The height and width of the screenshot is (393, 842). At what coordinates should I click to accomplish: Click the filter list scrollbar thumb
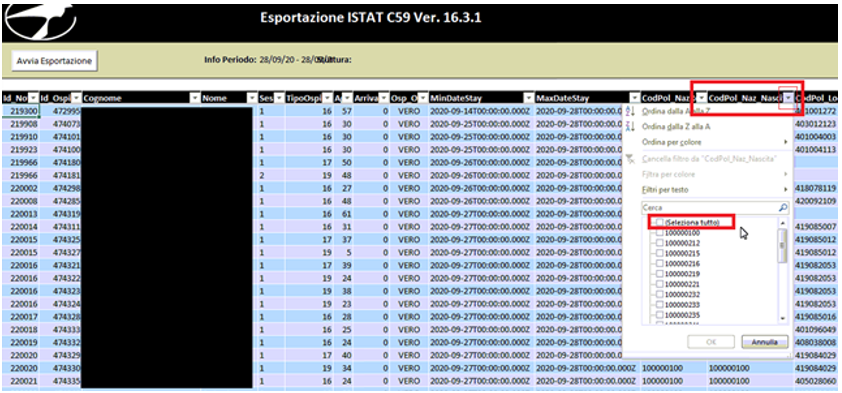[x=782, y=246]
